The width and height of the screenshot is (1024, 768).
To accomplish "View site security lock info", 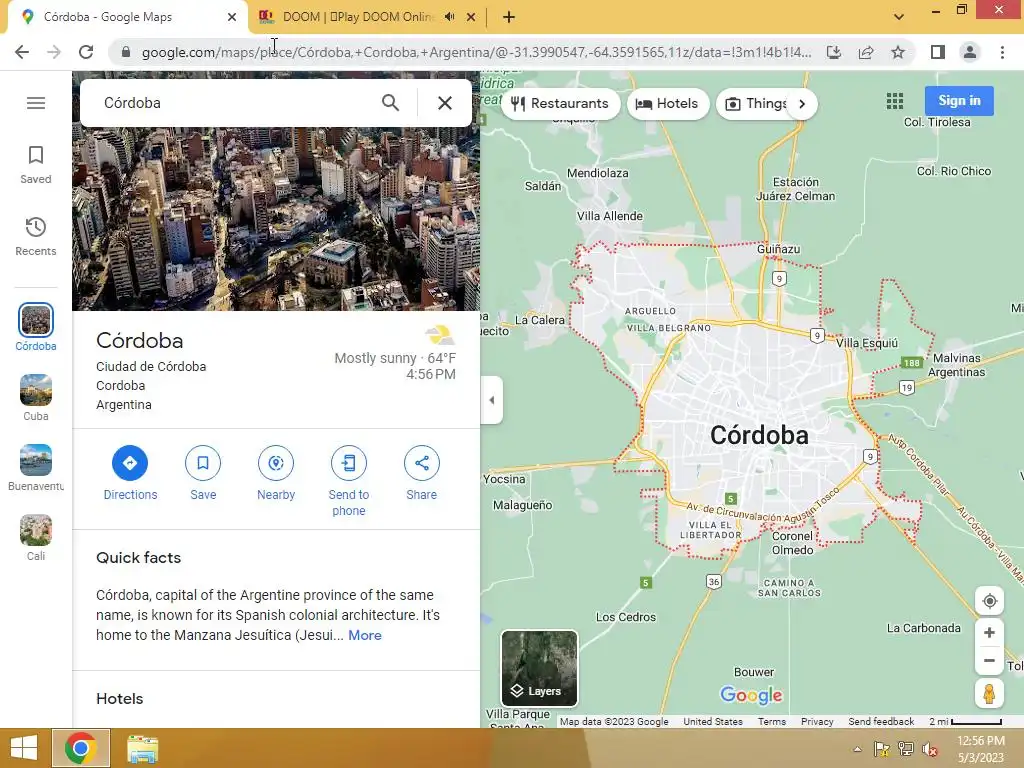I will point(125,52).
